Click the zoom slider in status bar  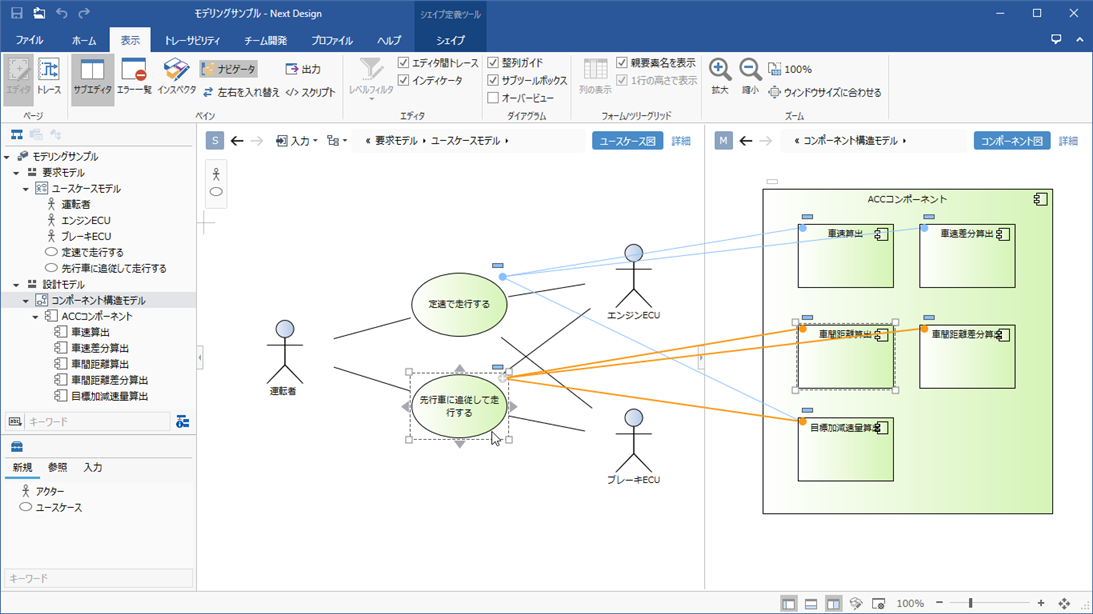coord(970,604)
